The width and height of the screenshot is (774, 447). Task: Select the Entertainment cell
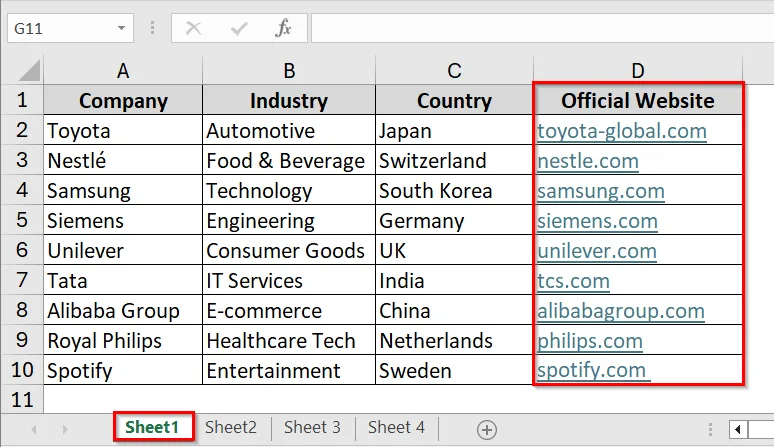pyautogui.click(x=289, y=370)
